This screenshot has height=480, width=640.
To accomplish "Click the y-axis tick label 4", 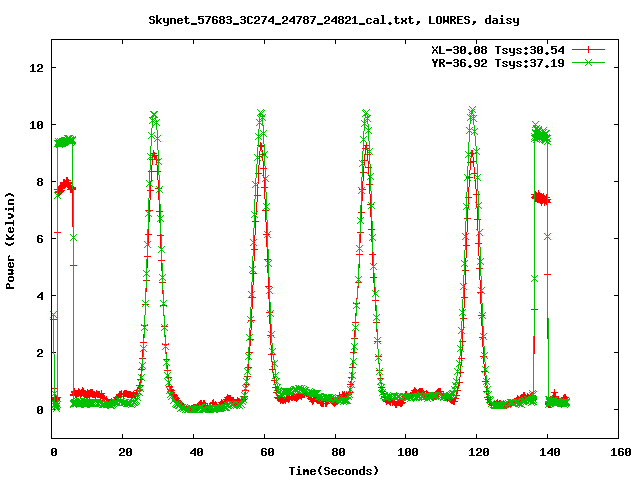I will (x=40, y=296).
